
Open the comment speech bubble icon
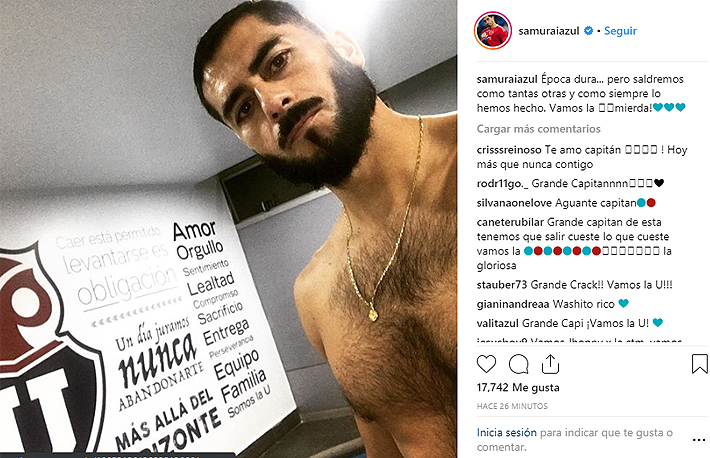pos(518,364)
